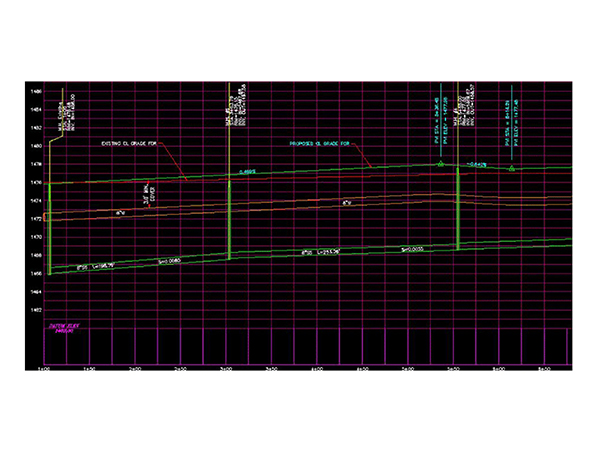Click the first green PVI triangle marker

point(441,164)
